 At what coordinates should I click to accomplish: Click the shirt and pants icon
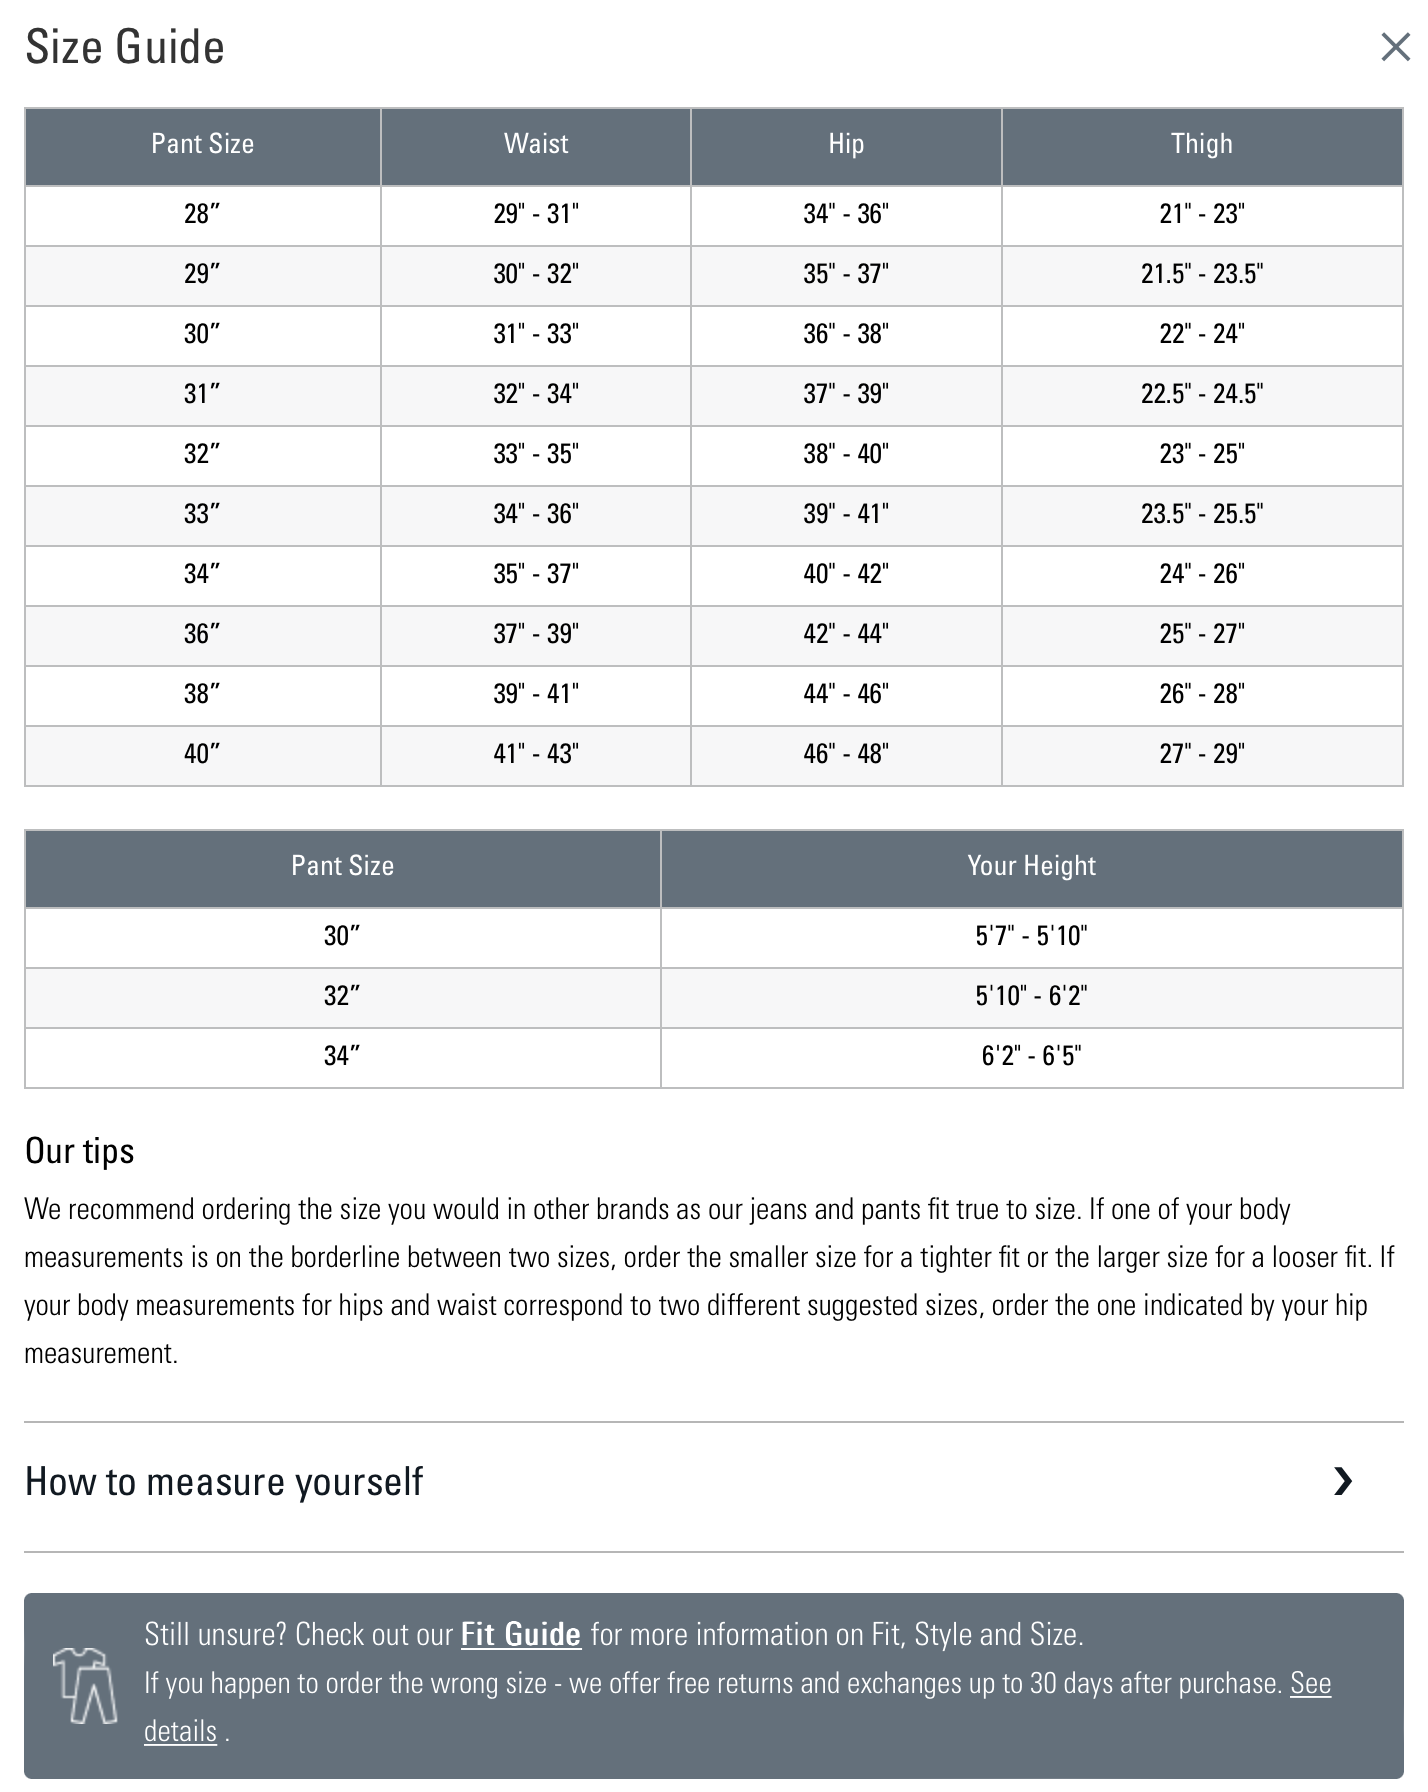pyautogui.click(x=85, y=1685)
